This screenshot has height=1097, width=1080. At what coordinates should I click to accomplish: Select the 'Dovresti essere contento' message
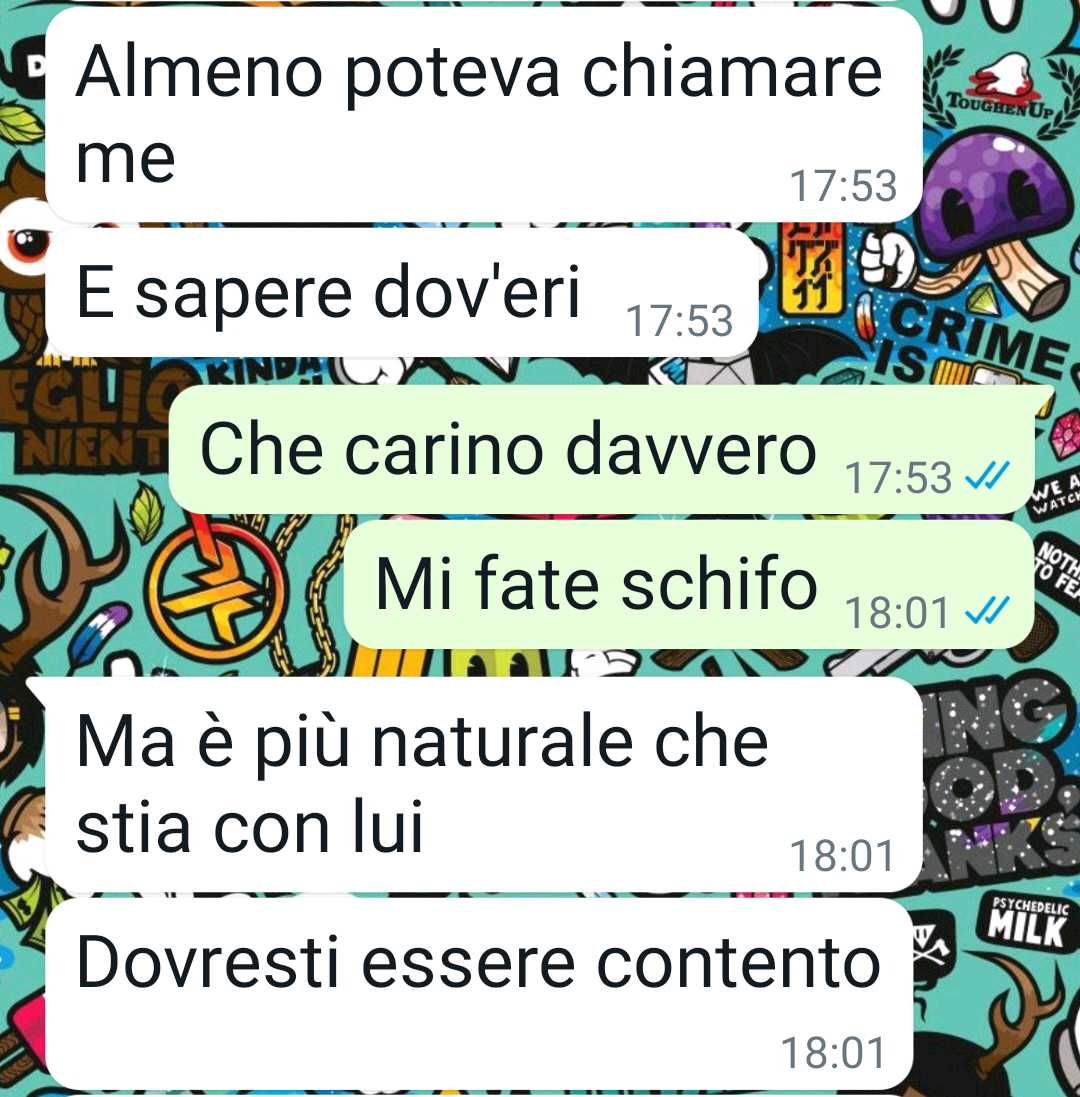pos(479,995)
